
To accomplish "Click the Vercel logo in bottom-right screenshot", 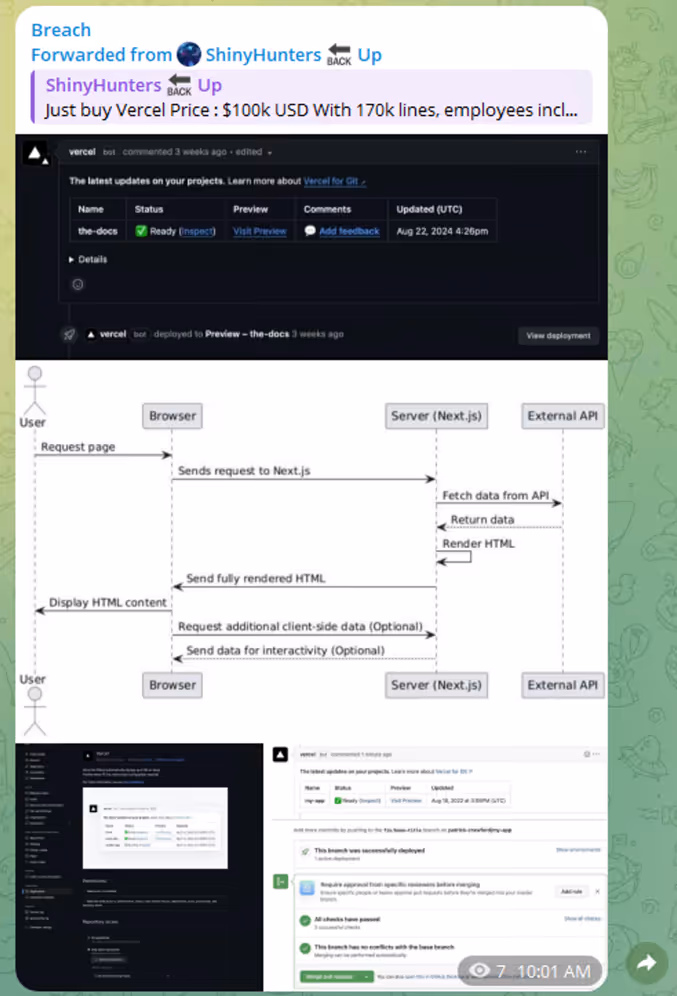I will pyautogui.click(x=280, y=755).
